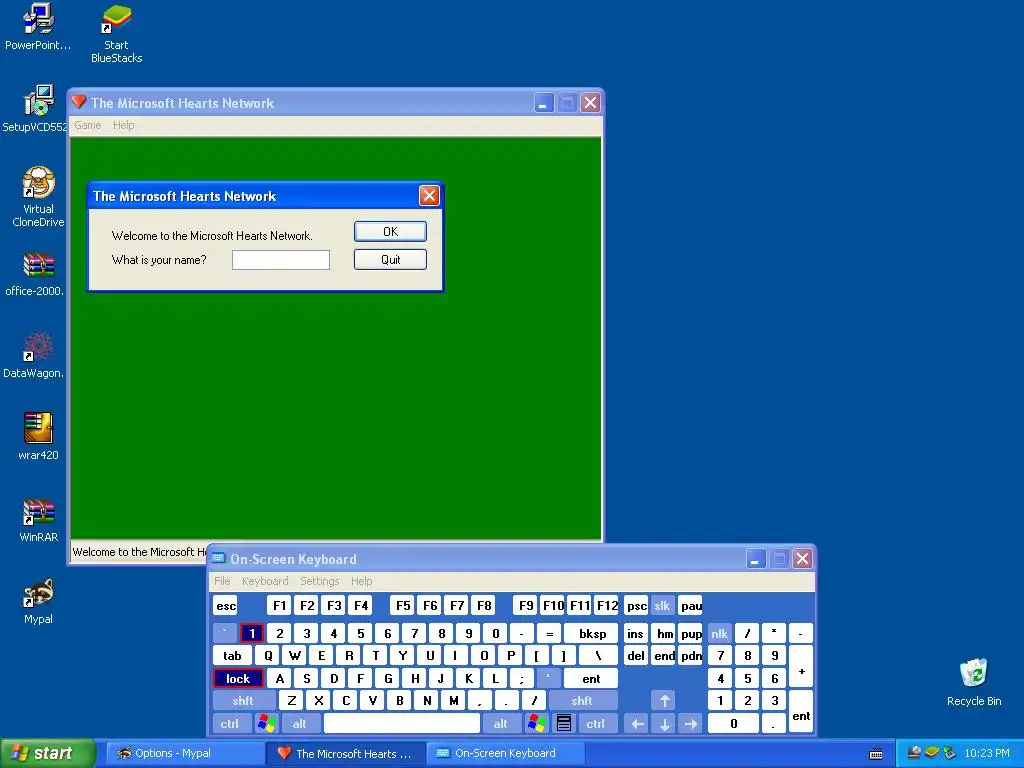The width and height of the screenshot is (1024, 768).
Task: Click the keyboard icon in the taskbar
Action: (x=876, y=754)
